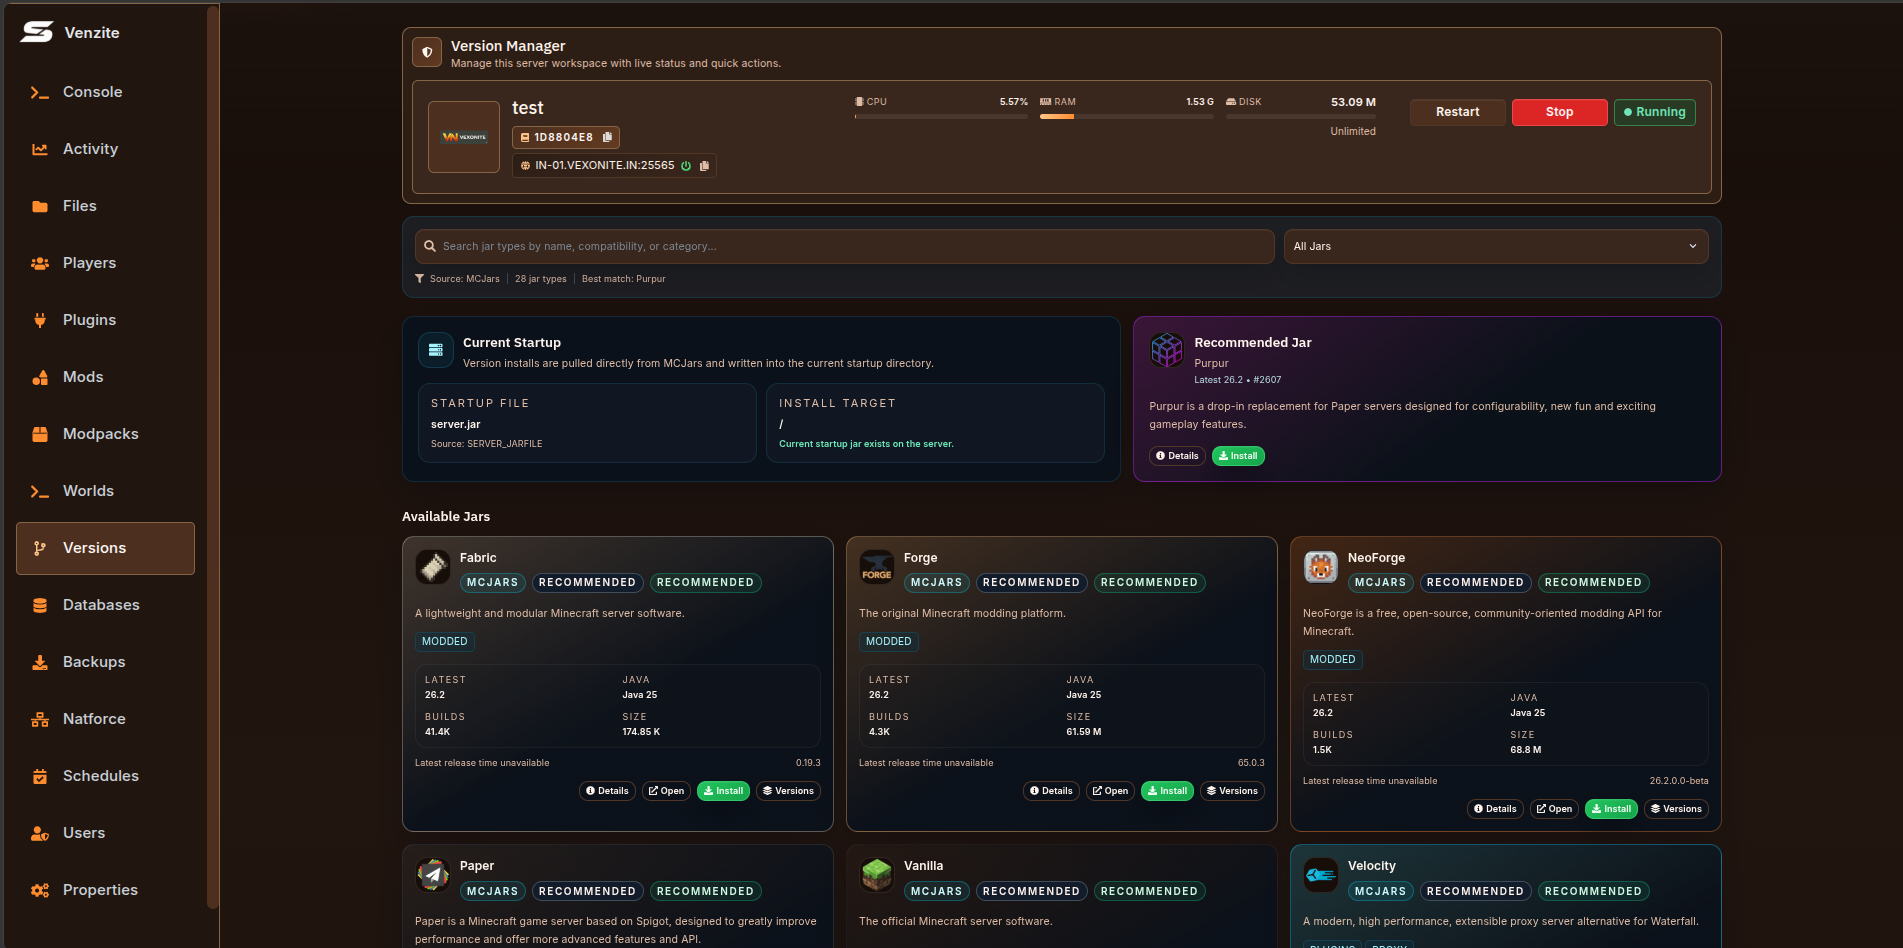Click the MODDED tag on Fabric
The width and height of the screenshot is (1903, 948).
pos(445,642)
